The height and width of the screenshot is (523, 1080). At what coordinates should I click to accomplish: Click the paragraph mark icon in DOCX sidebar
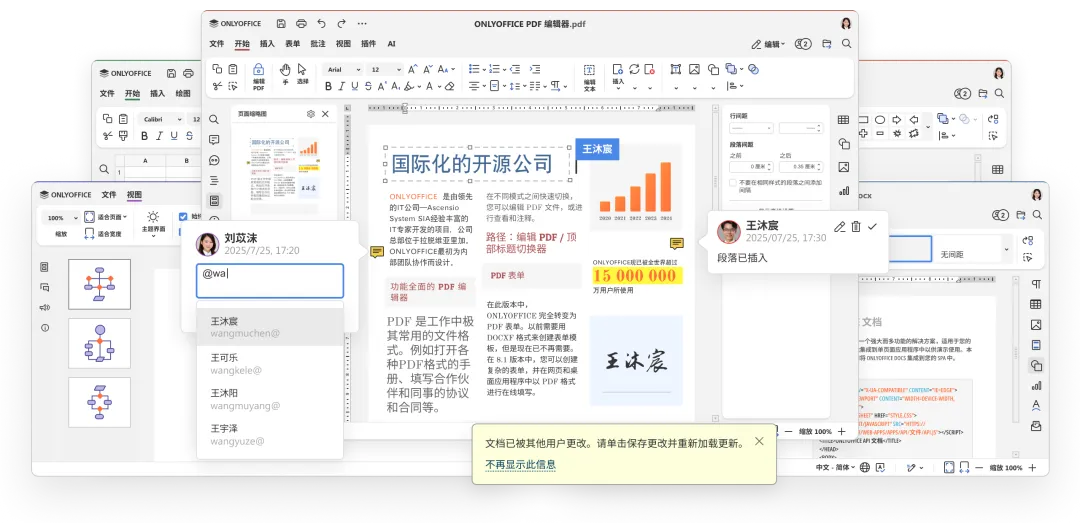click(1035, 284)
